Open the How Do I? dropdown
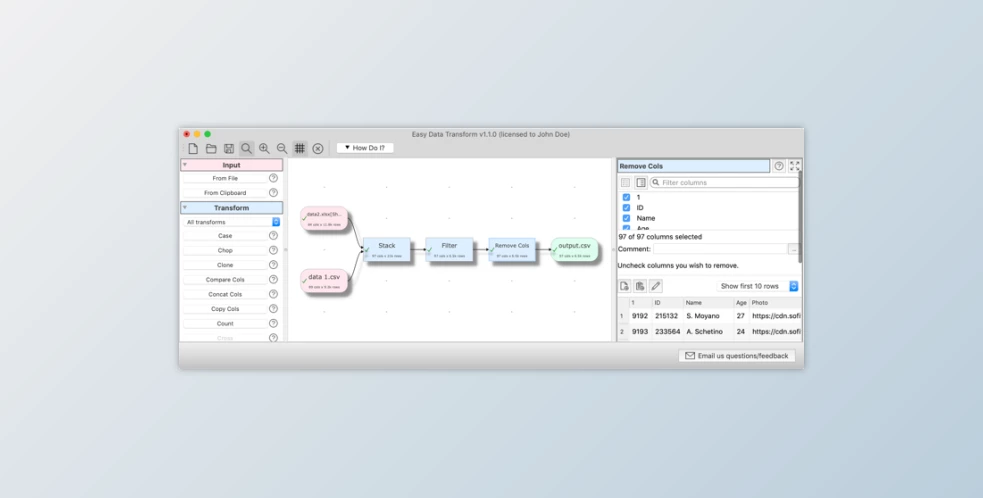This screenshot has height=498, width=983. (365, 148)
